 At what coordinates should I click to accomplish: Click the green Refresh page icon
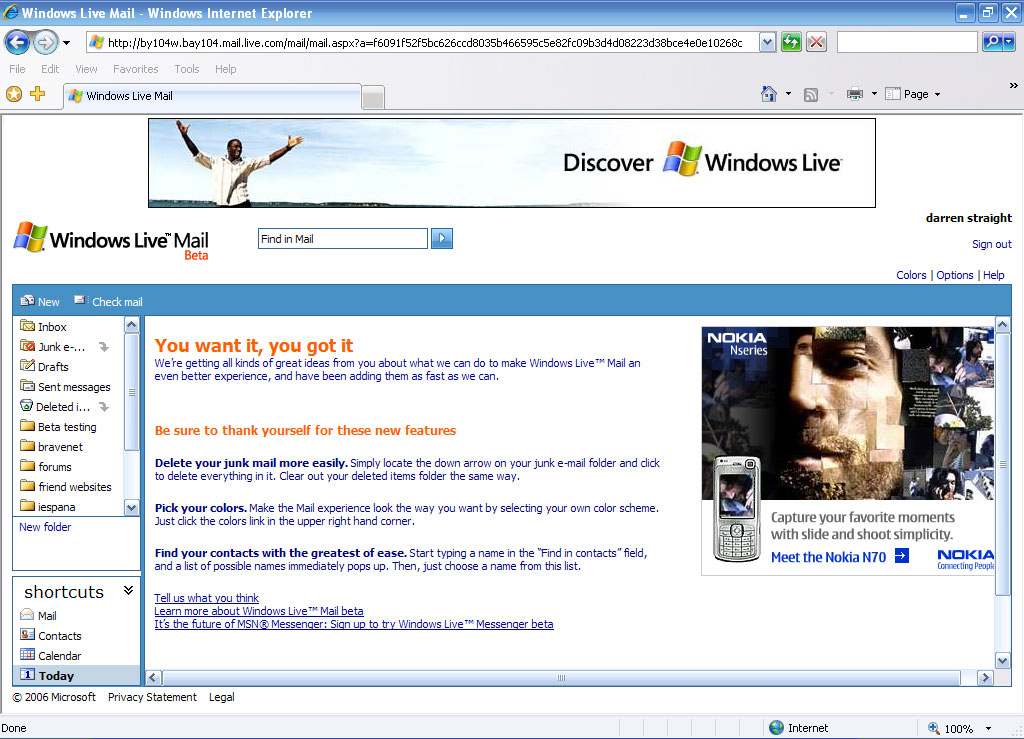coord(791,42)
